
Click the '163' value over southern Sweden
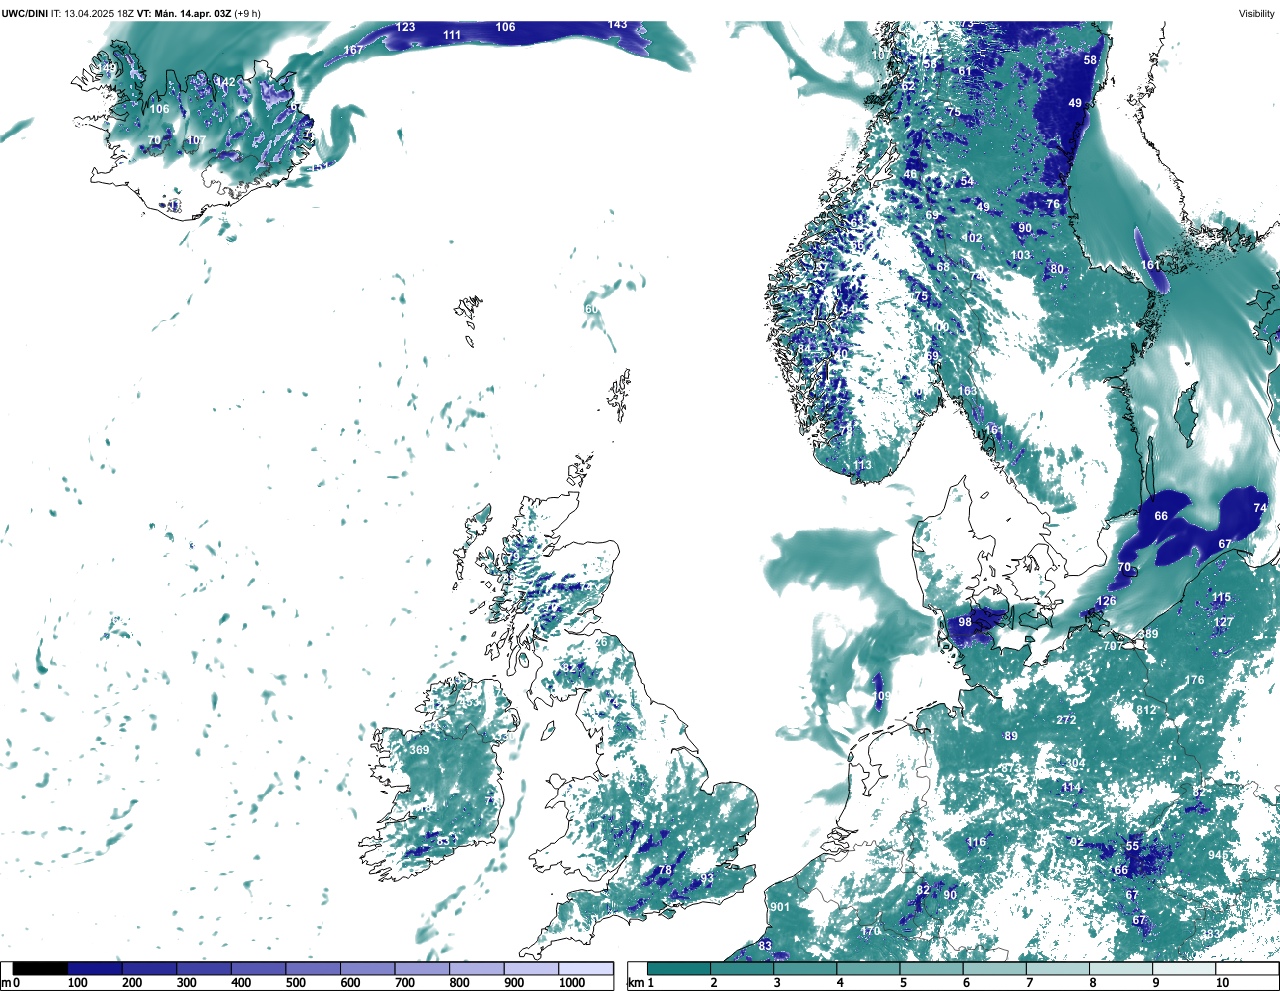coord(968,391)
